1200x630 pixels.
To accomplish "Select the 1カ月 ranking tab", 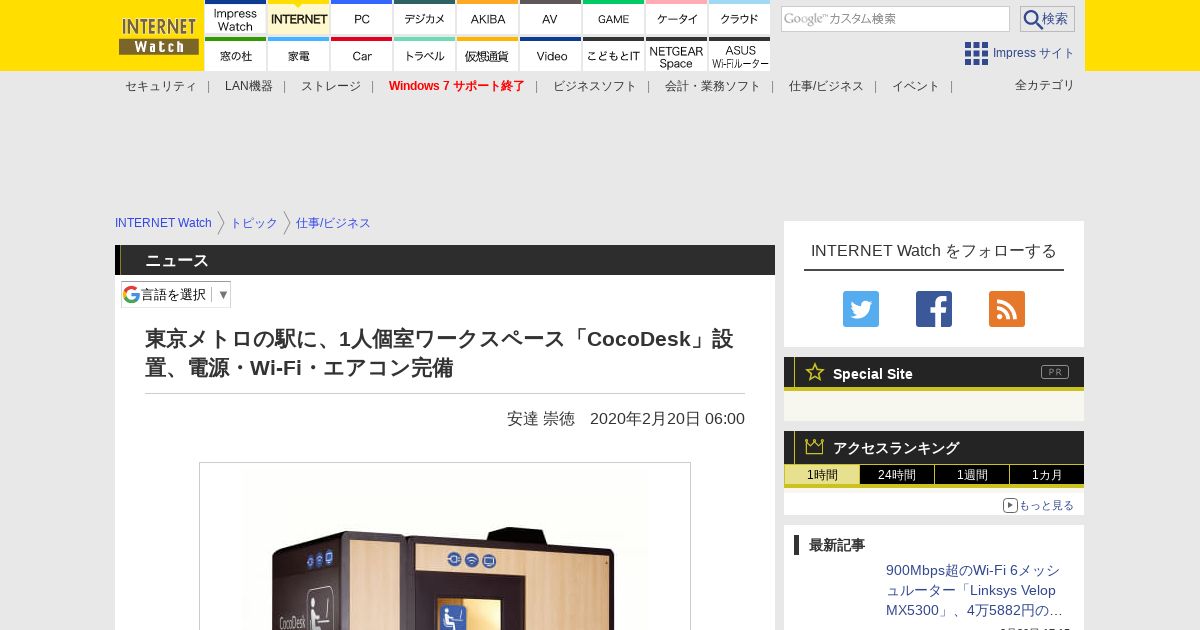I will pos(1047,475).
